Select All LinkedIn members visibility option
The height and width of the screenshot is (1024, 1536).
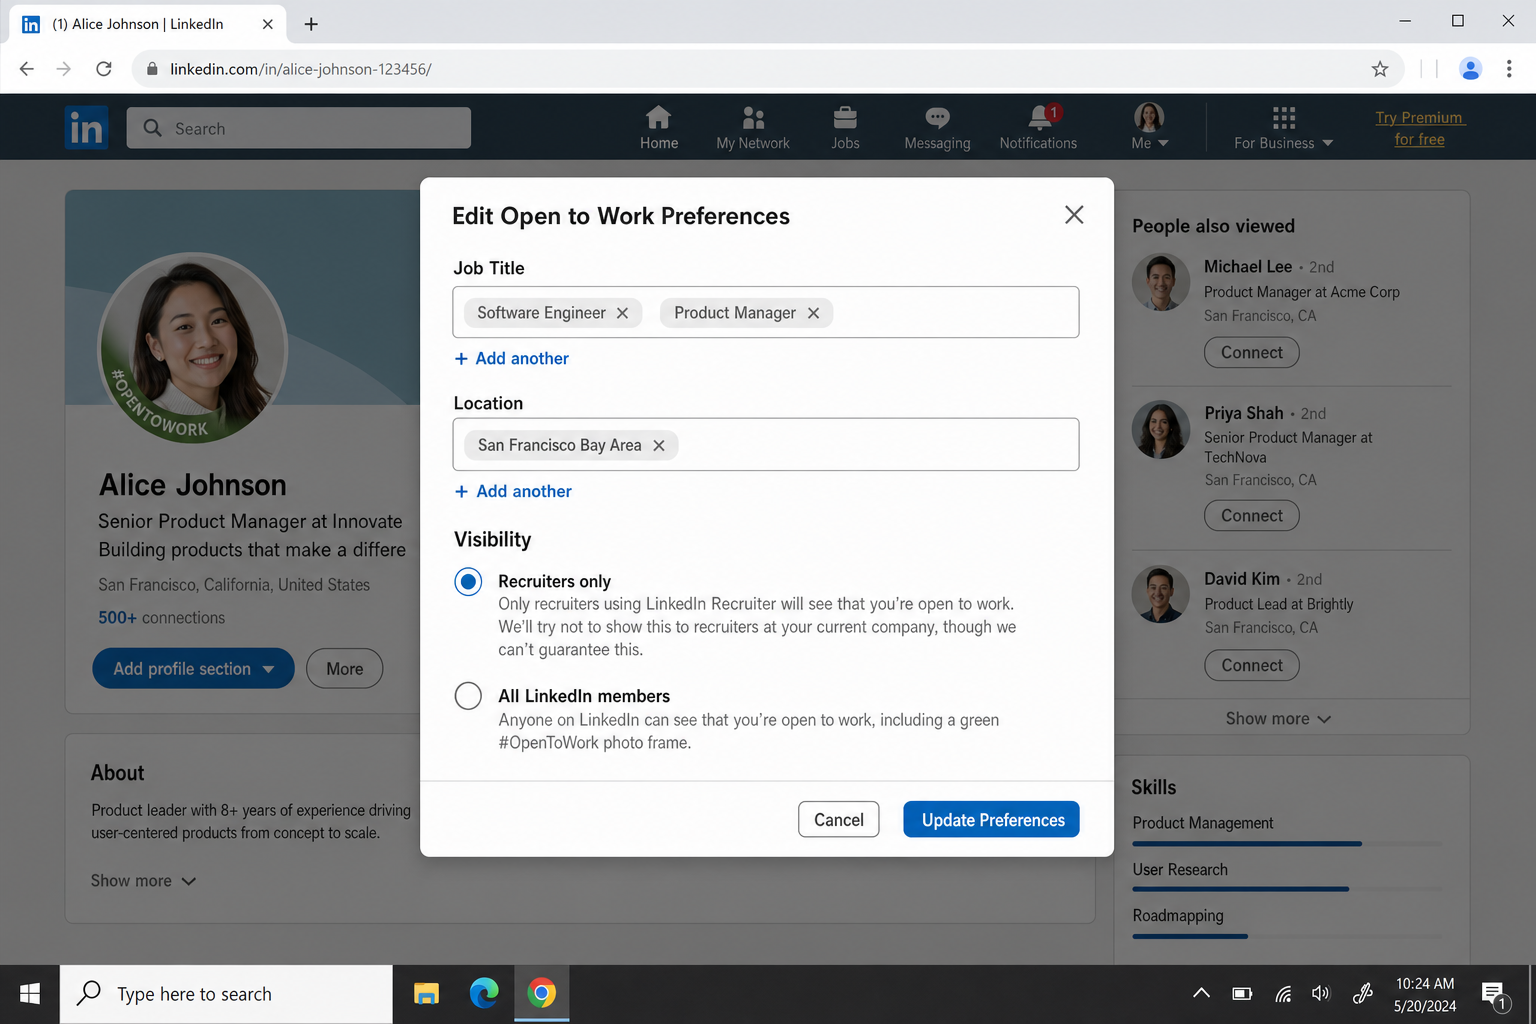point(468,696)
